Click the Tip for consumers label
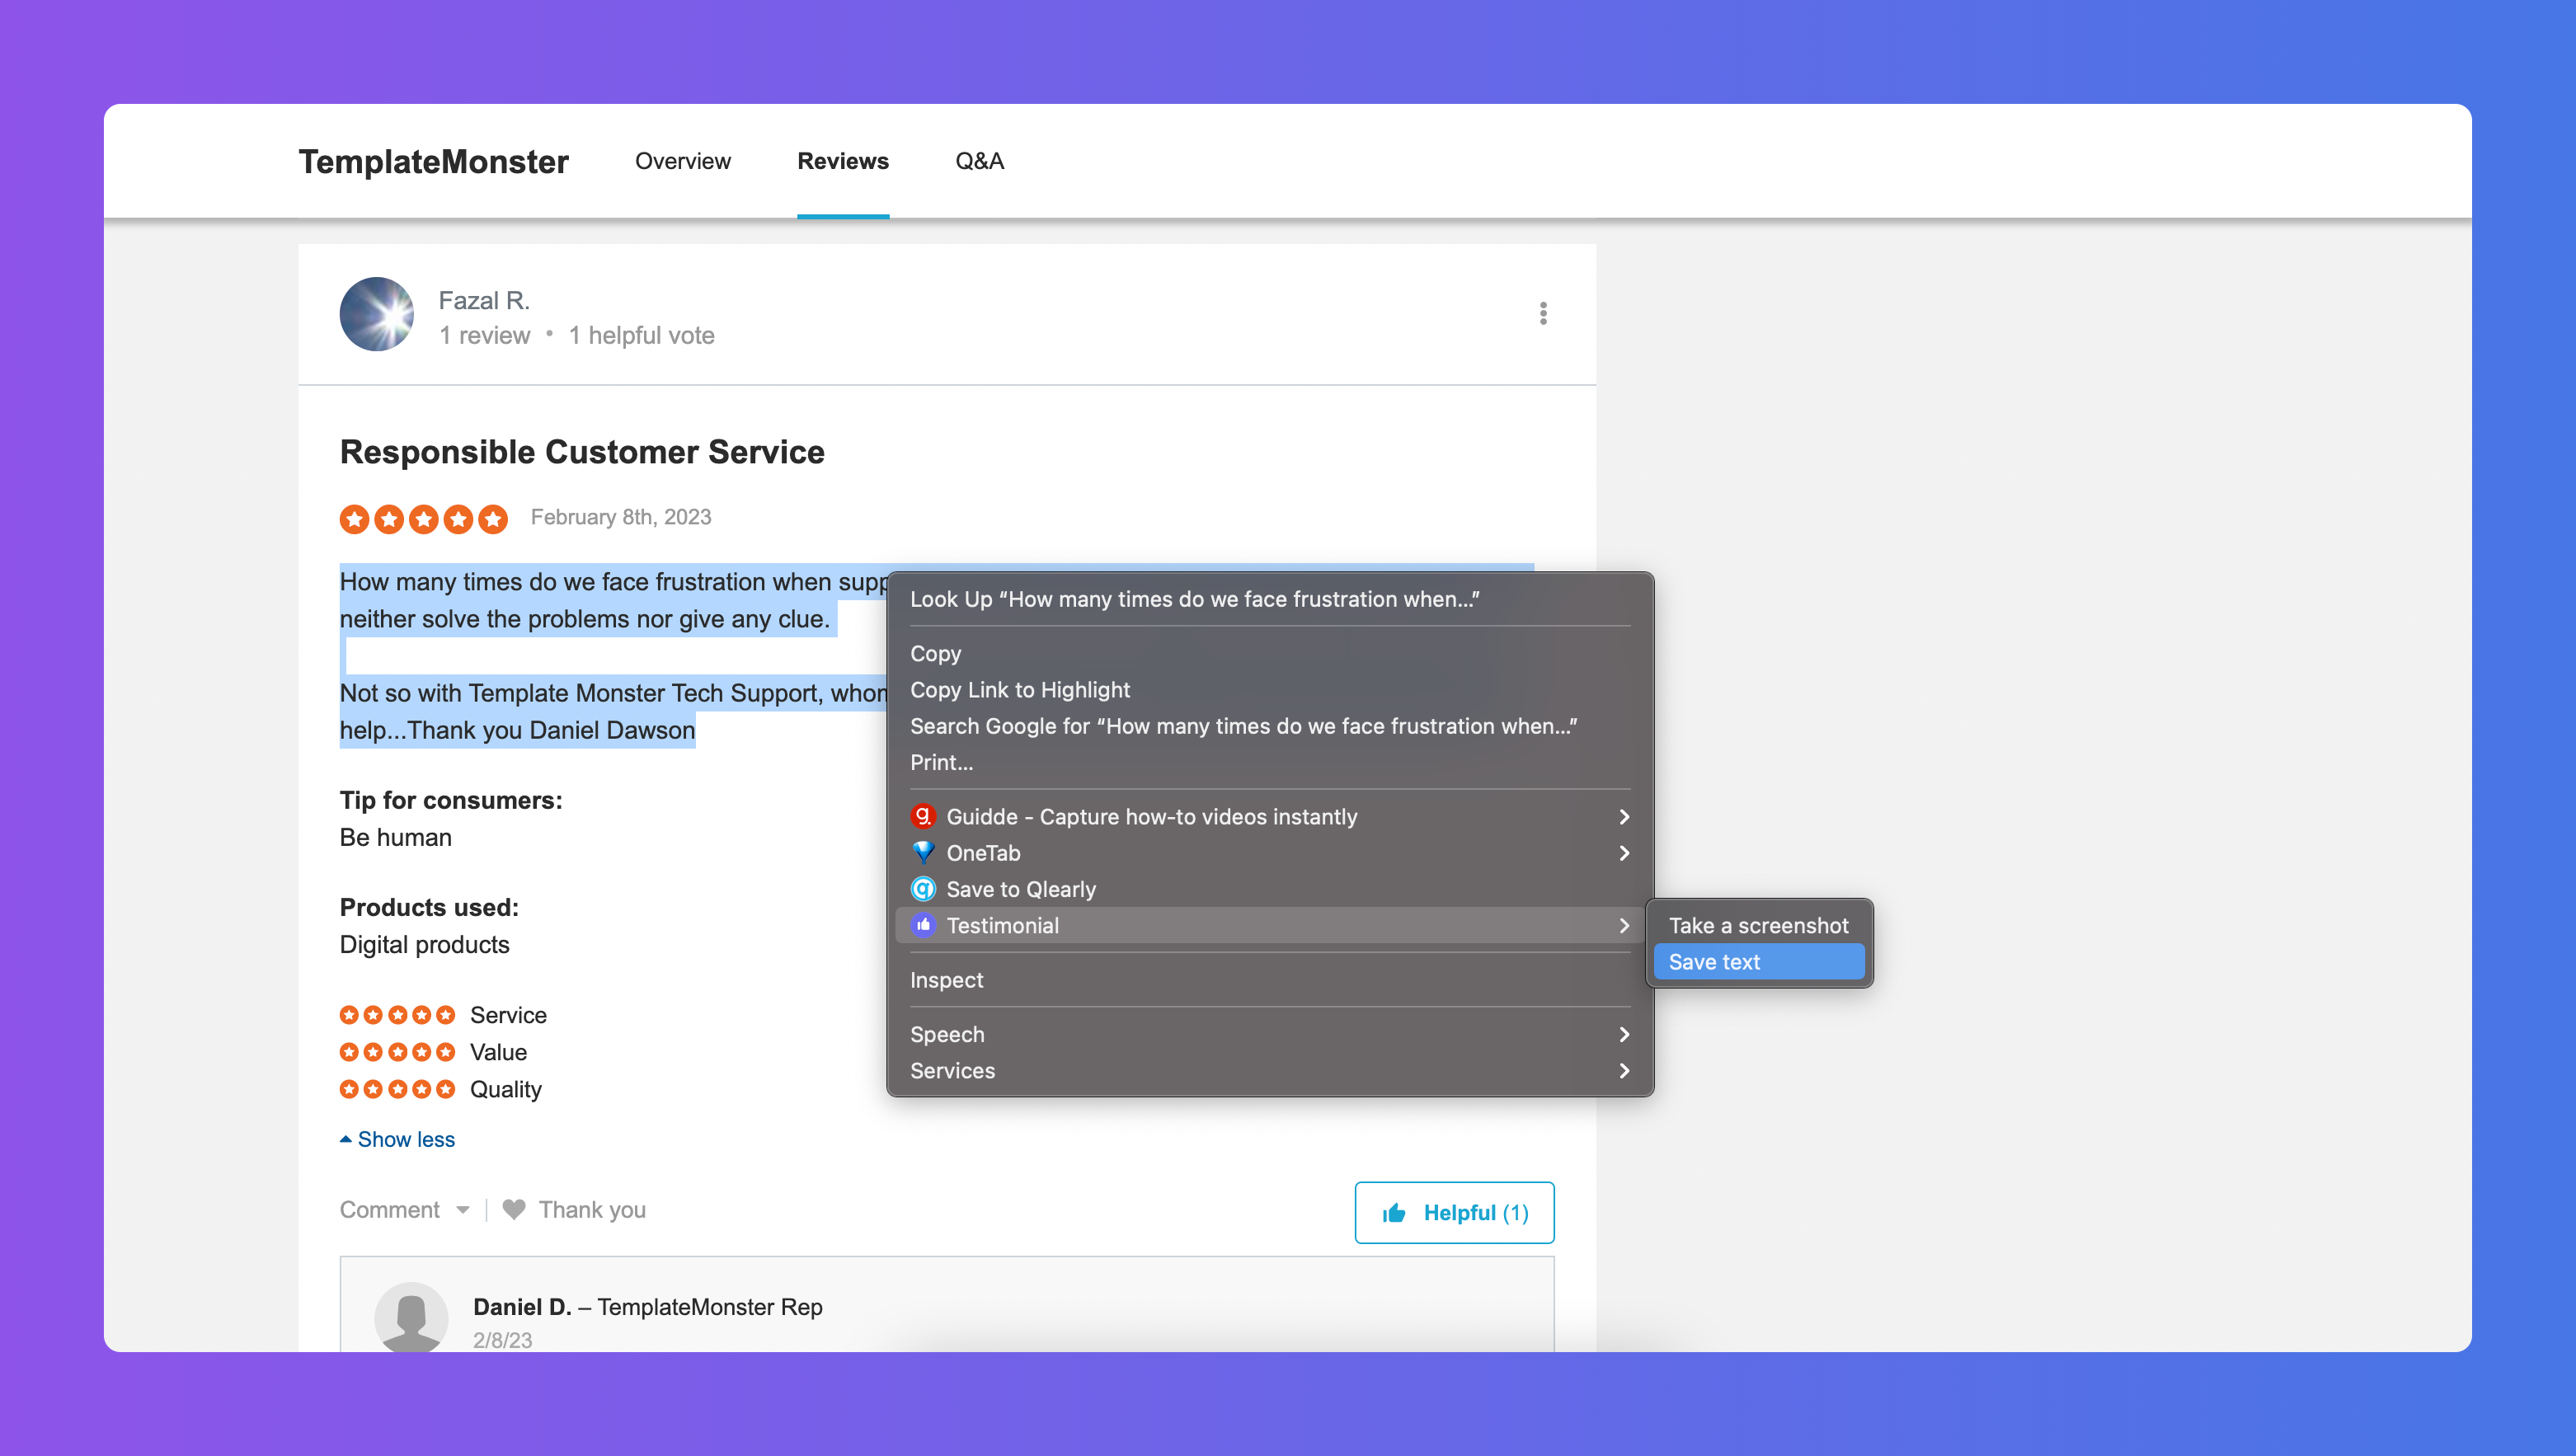 [451, 800]
